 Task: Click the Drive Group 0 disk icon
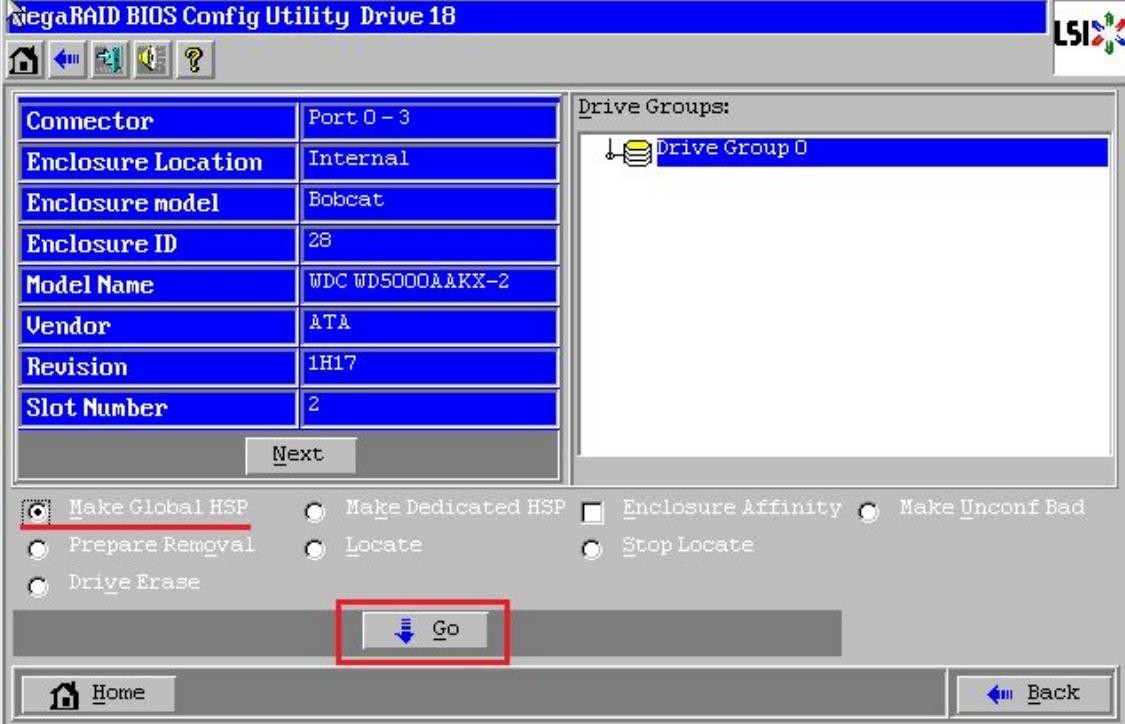point(637,152)
